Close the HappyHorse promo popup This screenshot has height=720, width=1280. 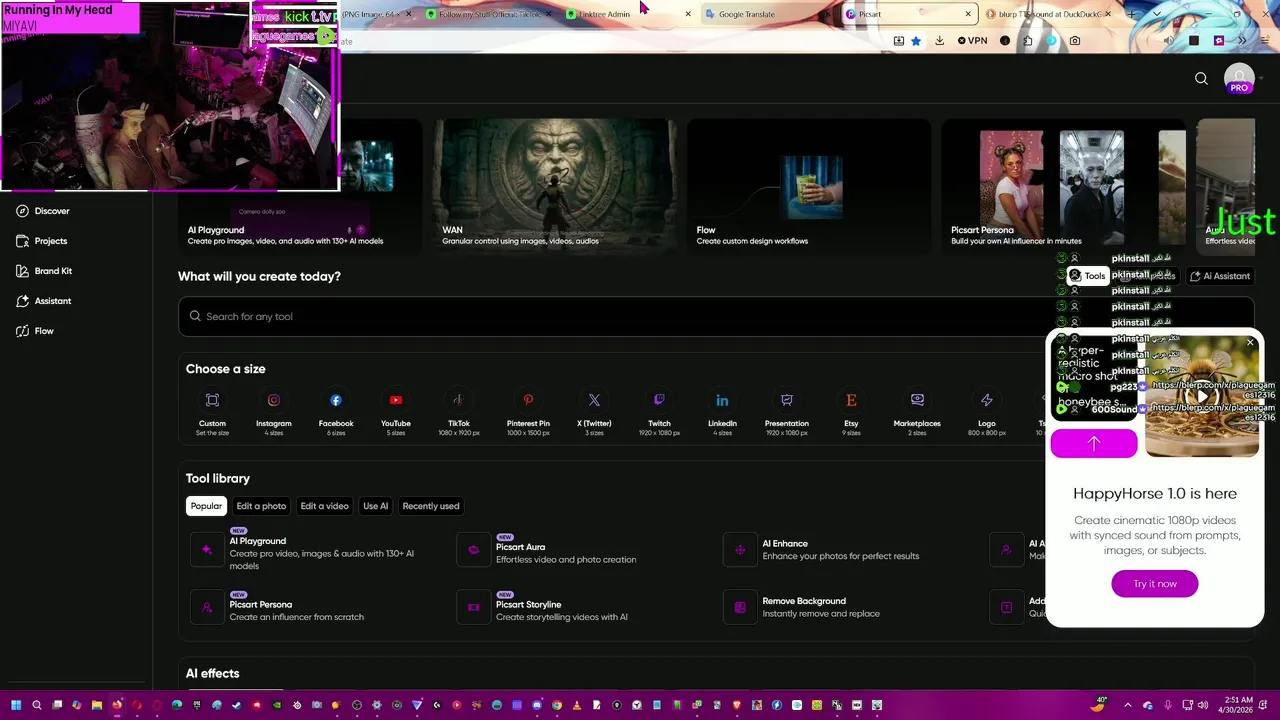click(x=1250, y=342)
